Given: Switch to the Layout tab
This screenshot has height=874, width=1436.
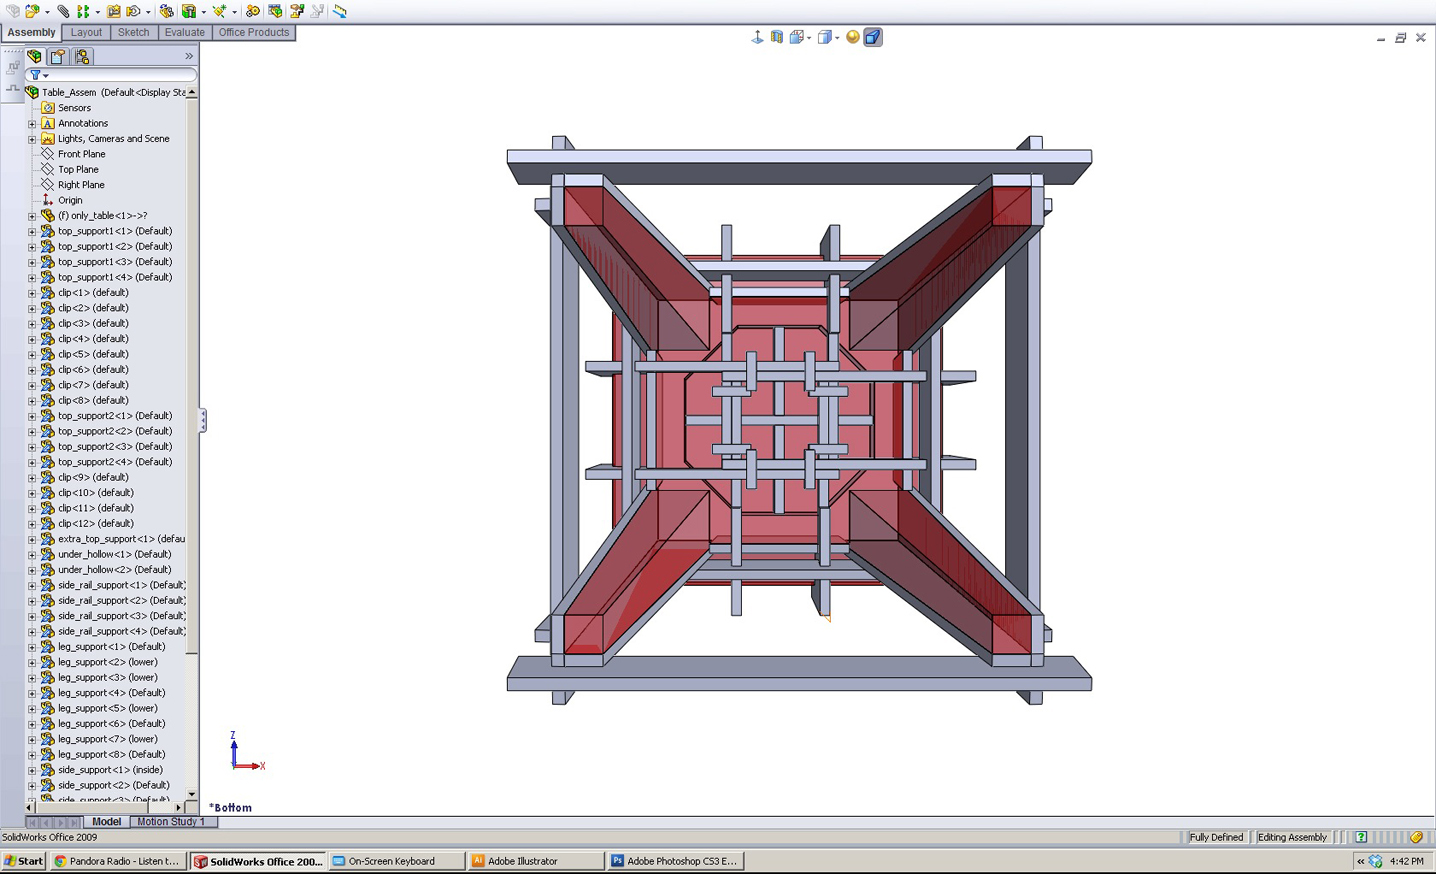Looking at the screenshot, I should point(86,32).
